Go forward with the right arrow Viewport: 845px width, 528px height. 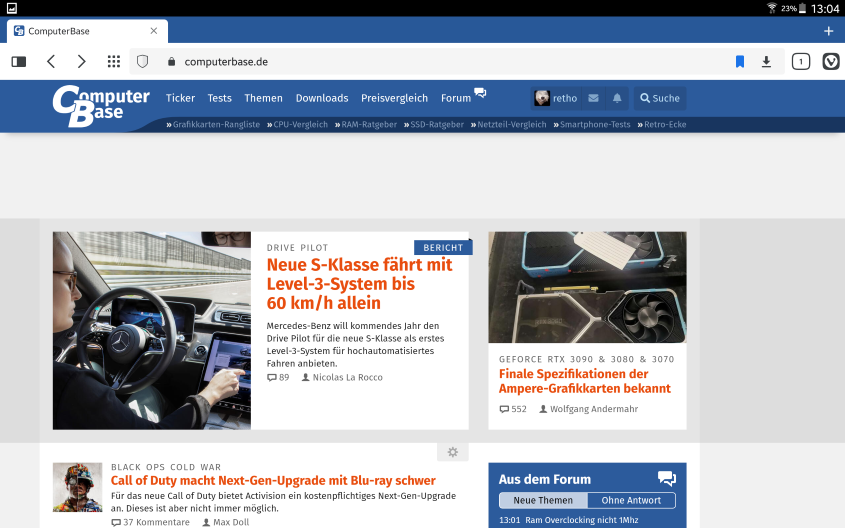pyautogui.click(x=81, y=61)
